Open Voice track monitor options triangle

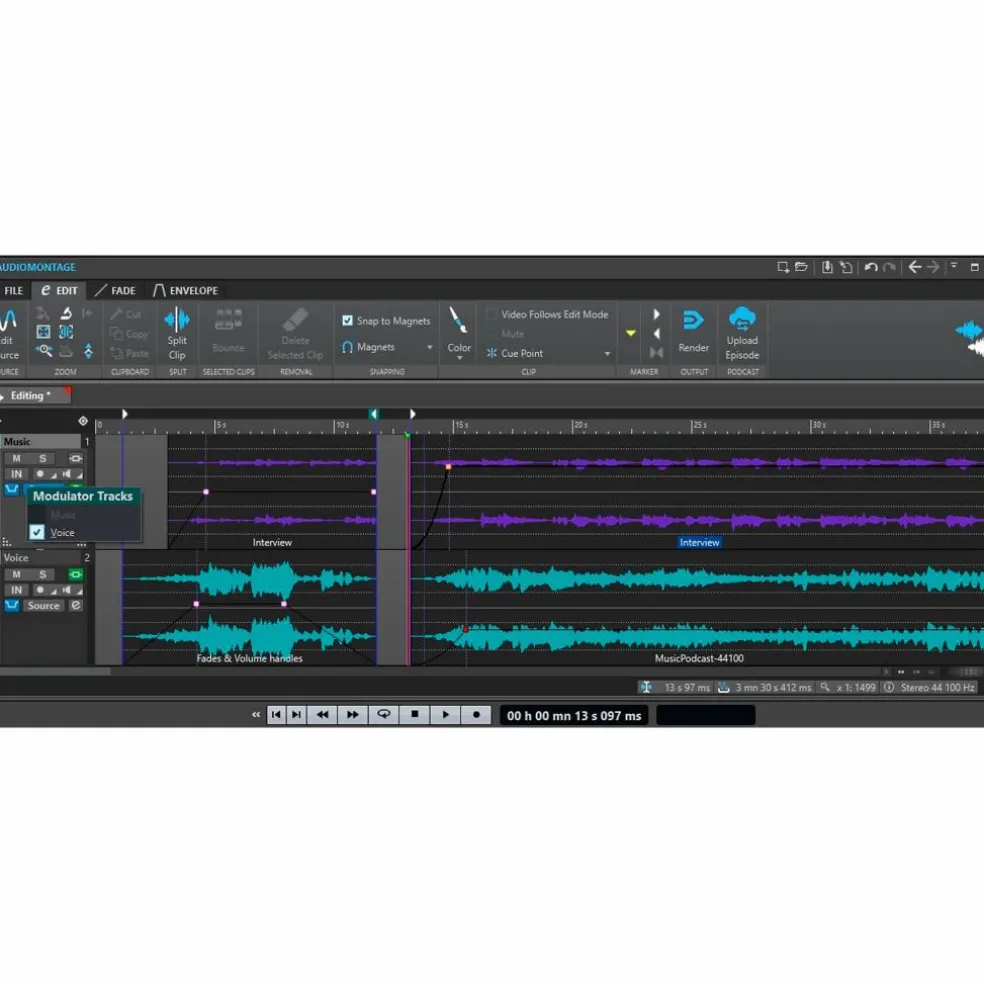[x=79, y=591]
